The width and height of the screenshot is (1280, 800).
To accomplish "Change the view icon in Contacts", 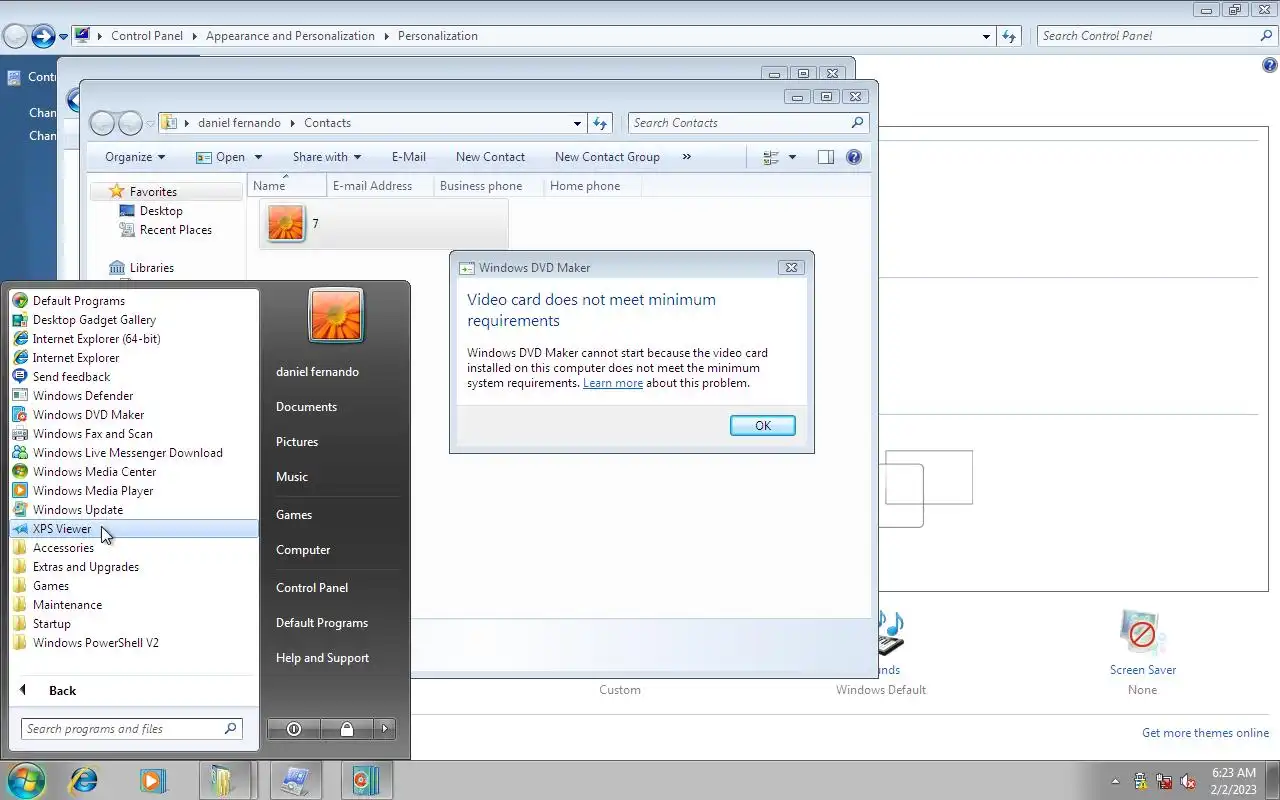I will (771, 157).
